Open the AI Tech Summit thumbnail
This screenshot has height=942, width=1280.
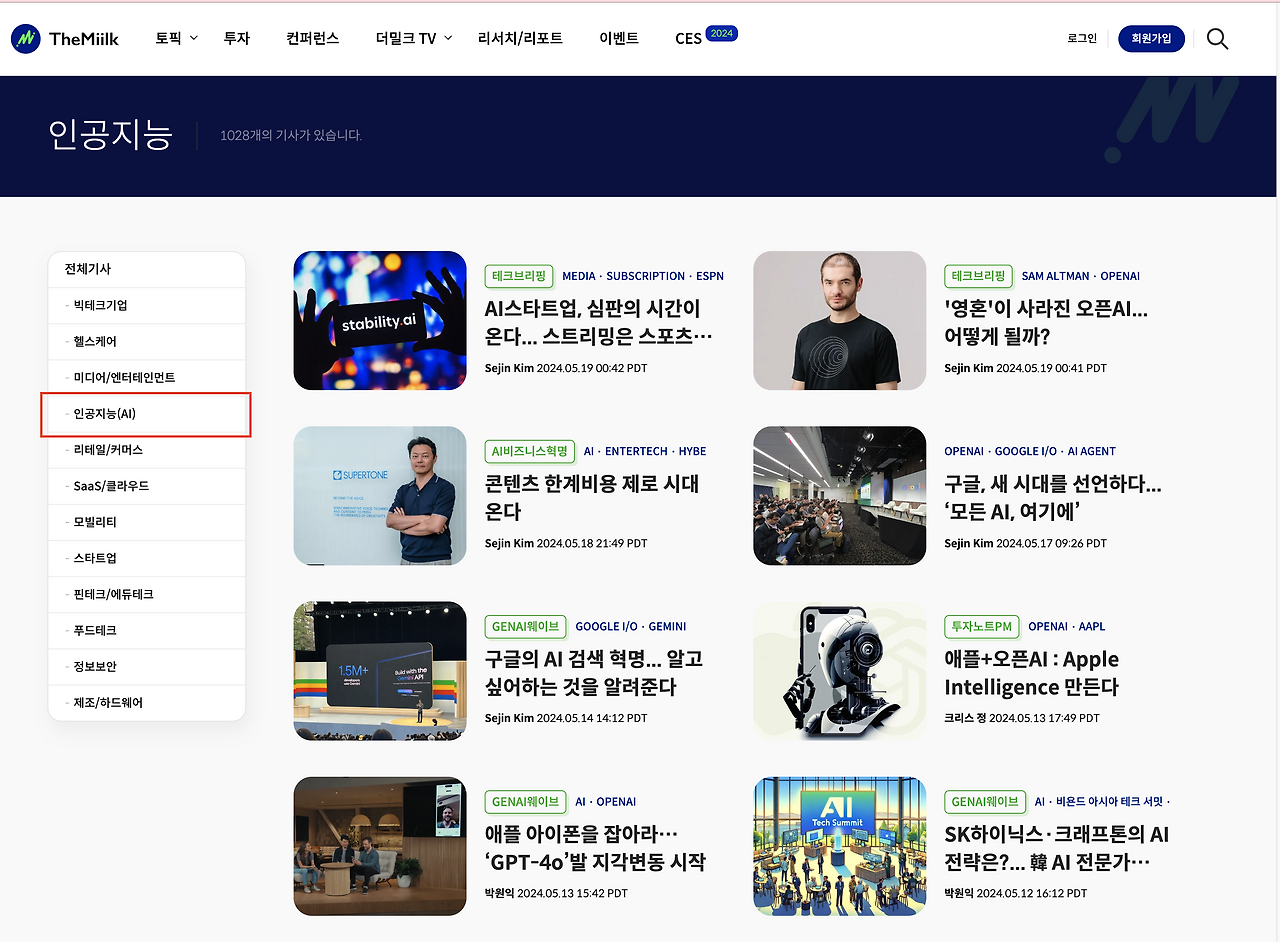(840, 846)
